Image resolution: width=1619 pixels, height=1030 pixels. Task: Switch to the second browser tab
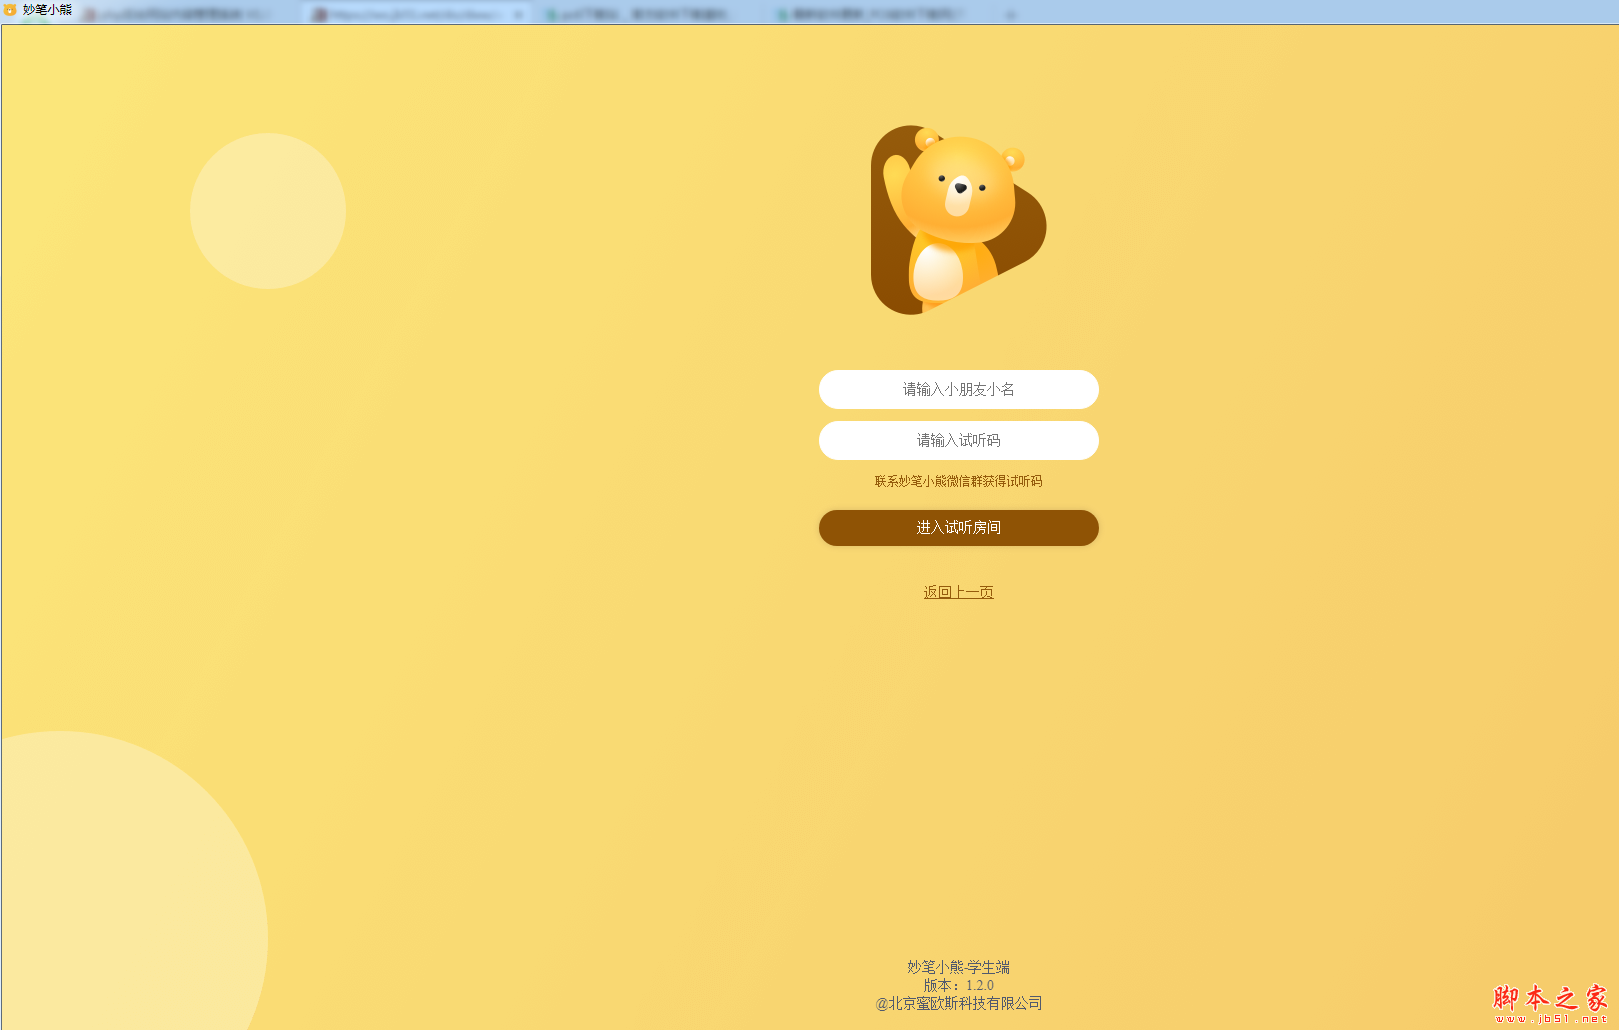[x=410, y=14]
